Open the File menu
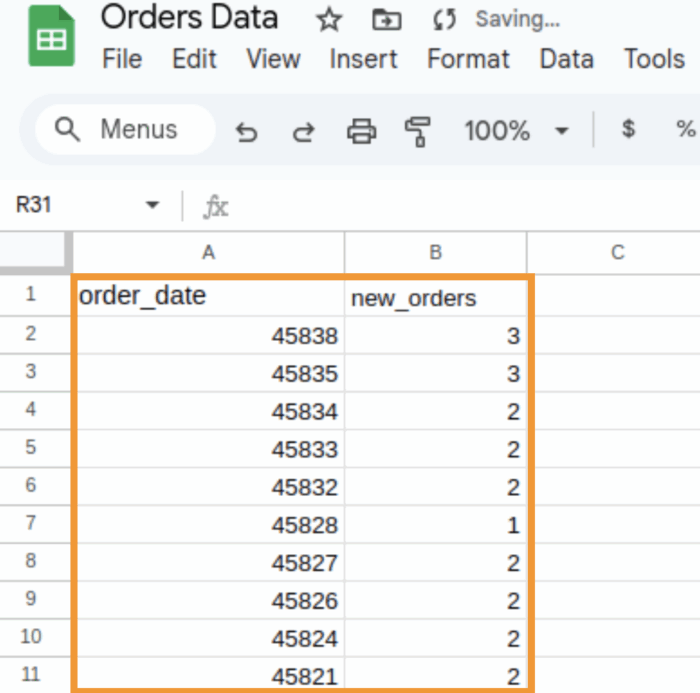The image size is (700, 693). (x=122, y=59)
